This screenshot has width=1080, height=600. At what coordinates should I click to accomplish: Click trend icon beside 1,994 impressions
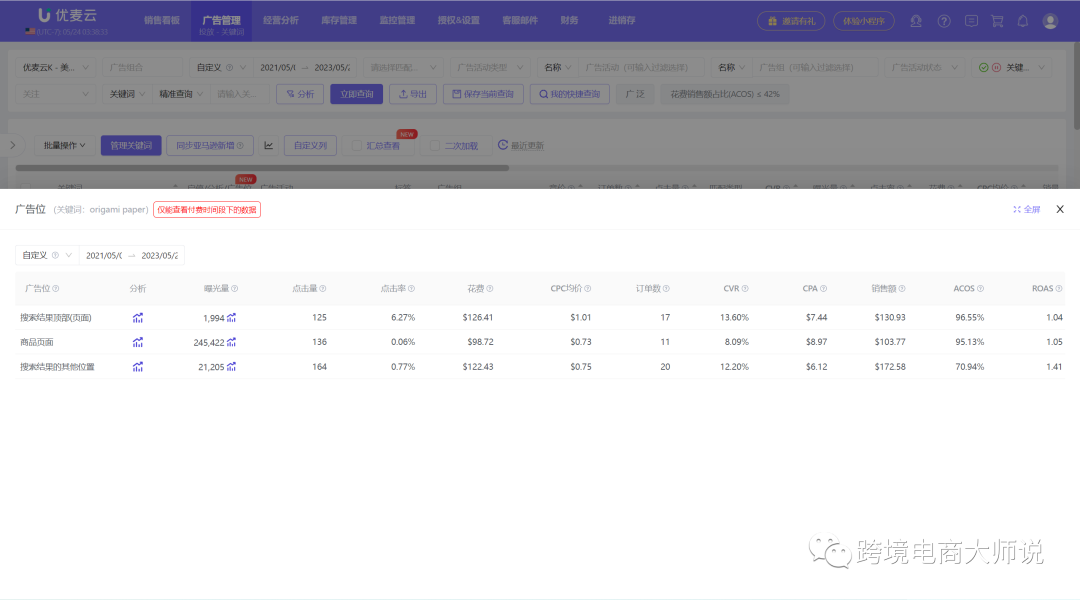(x=231, y=317)
